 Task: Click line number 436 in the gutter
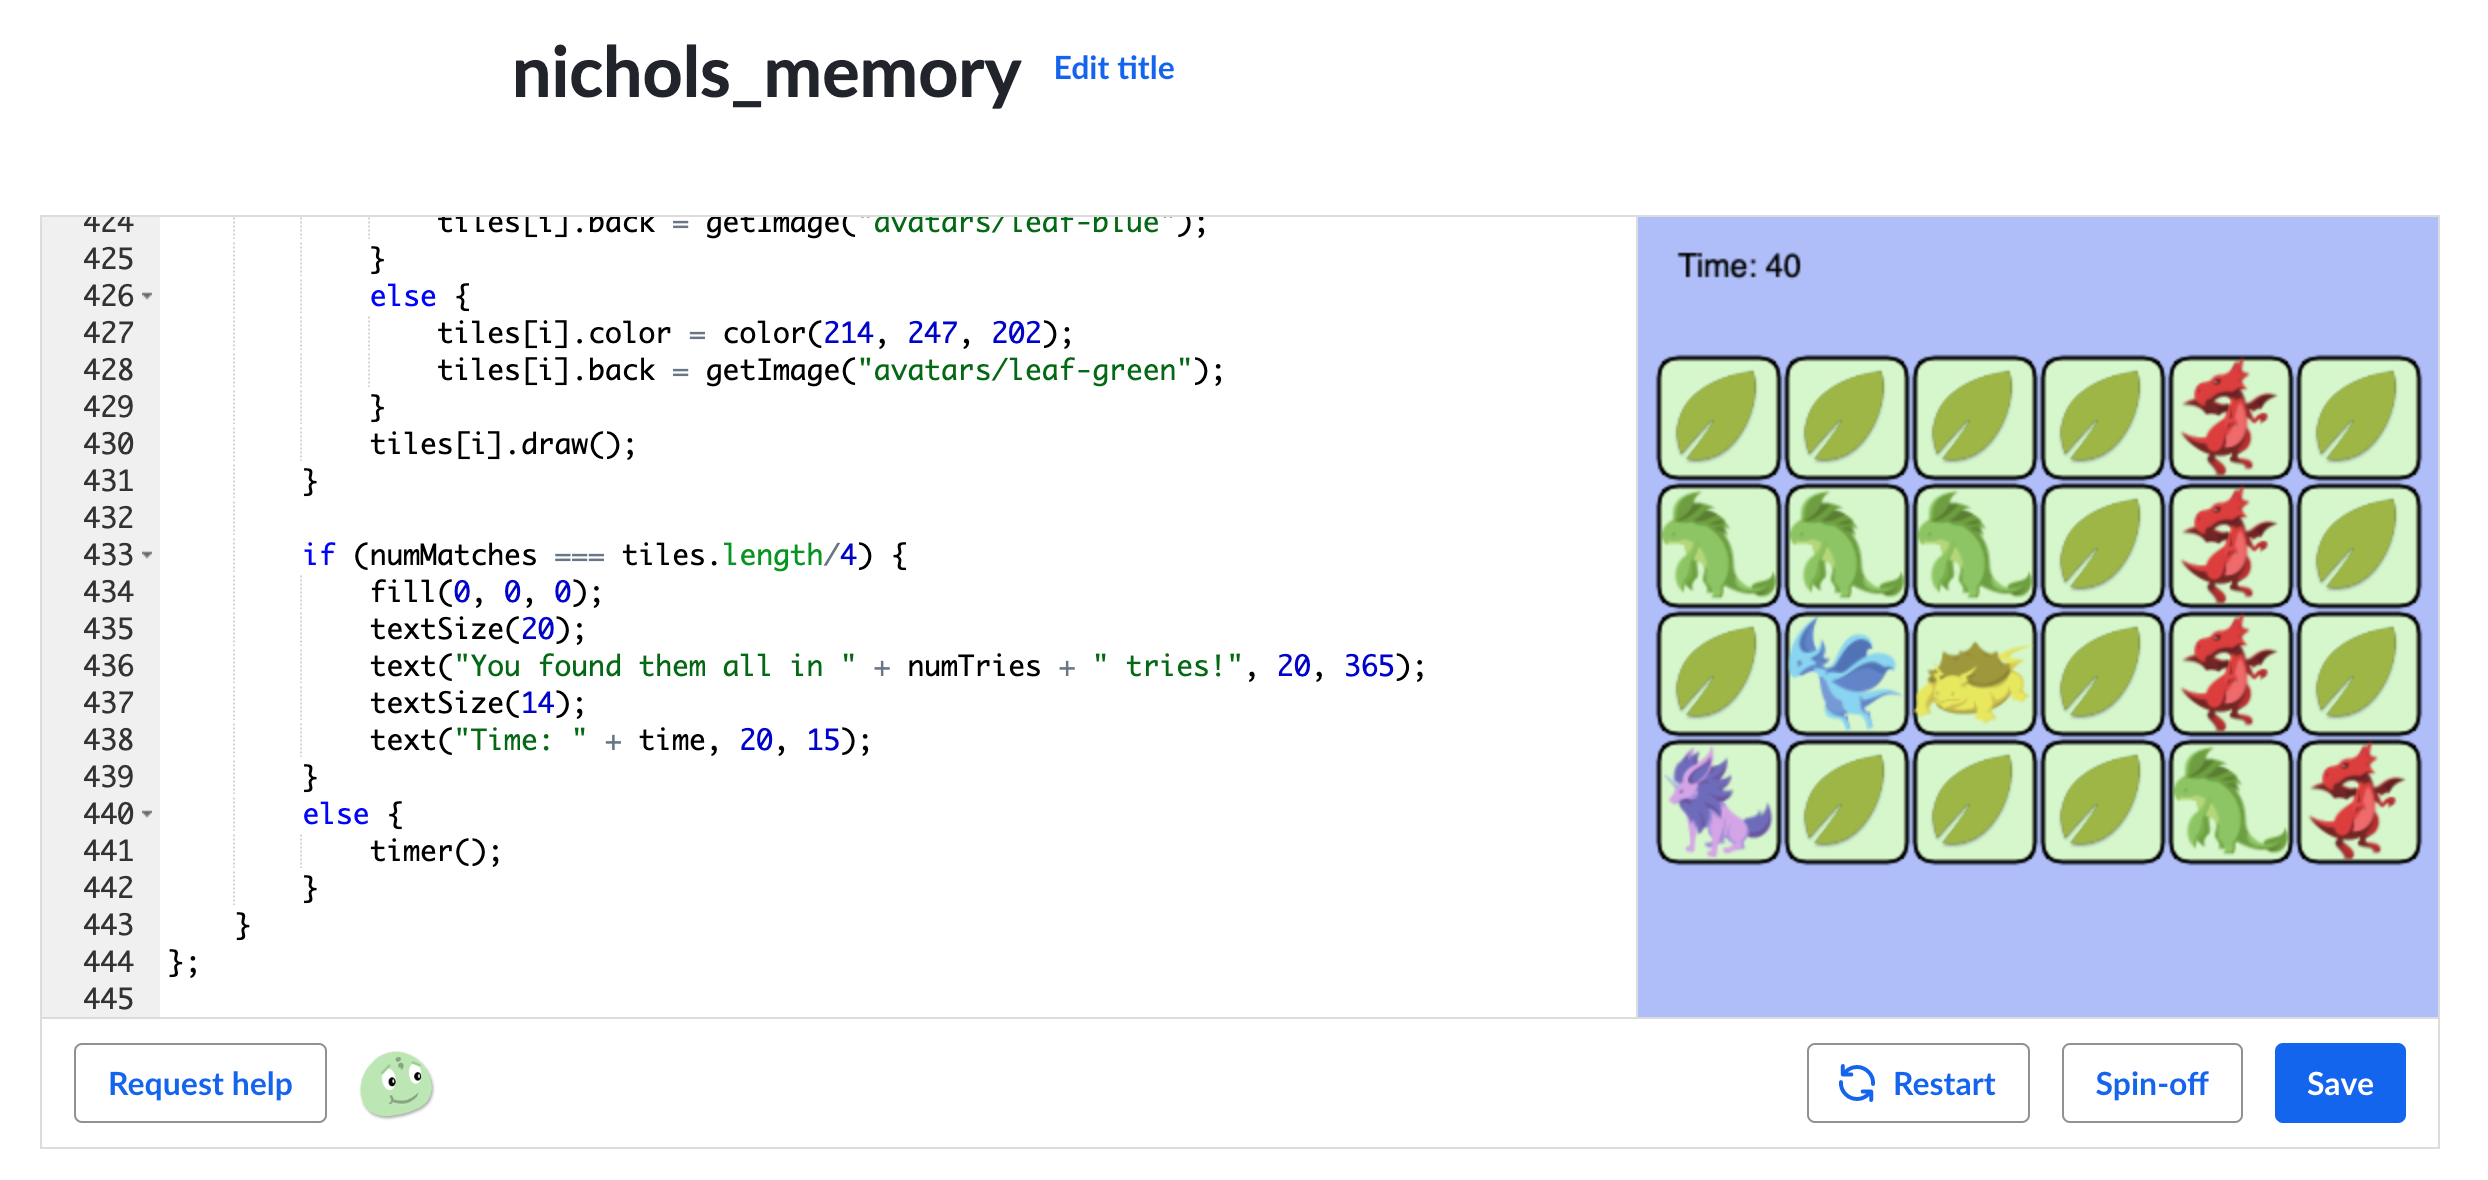click(108, 666)
